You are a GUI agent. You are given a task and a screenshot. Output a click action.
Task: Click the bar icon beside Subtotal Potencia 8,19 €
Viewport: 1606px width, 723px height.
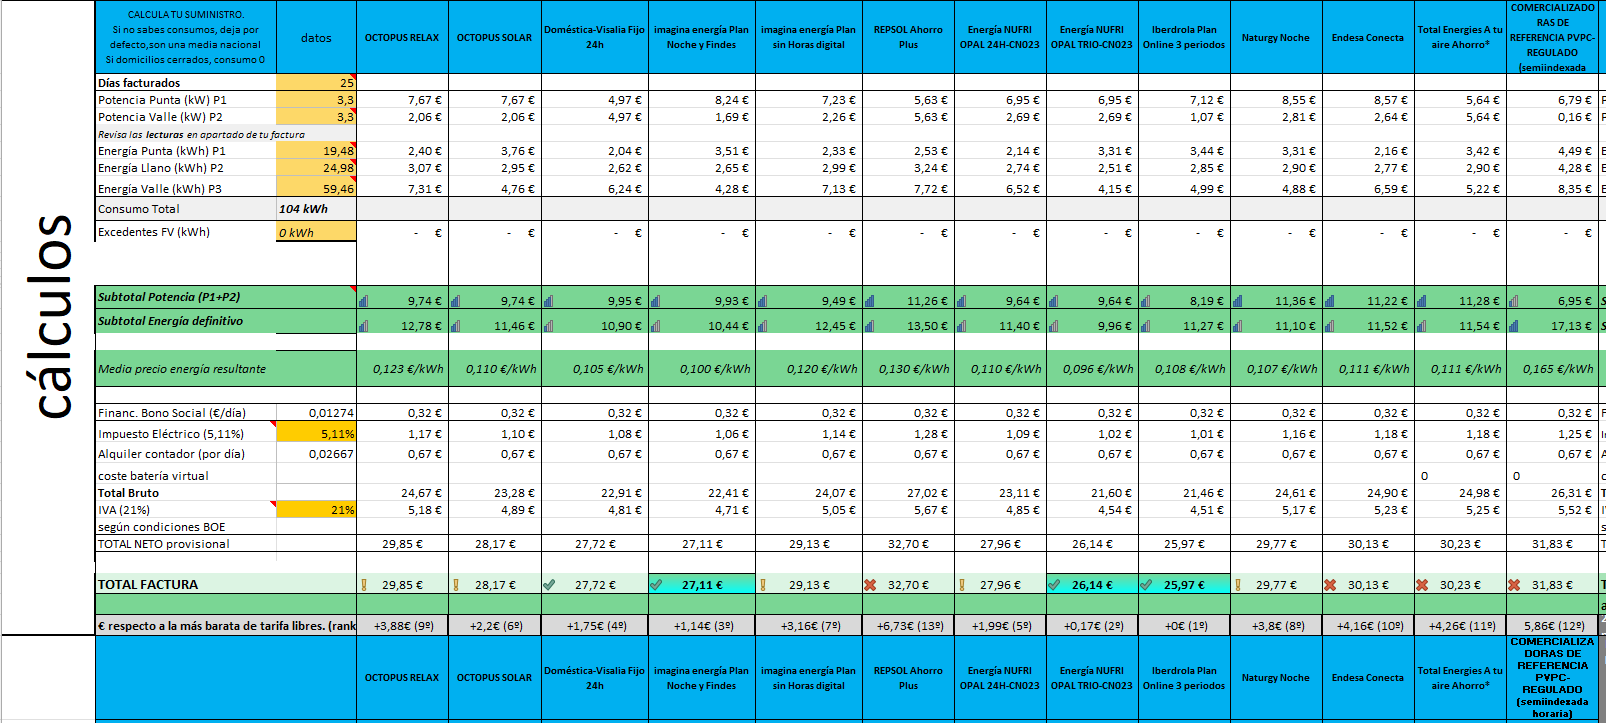point(1146,300)
